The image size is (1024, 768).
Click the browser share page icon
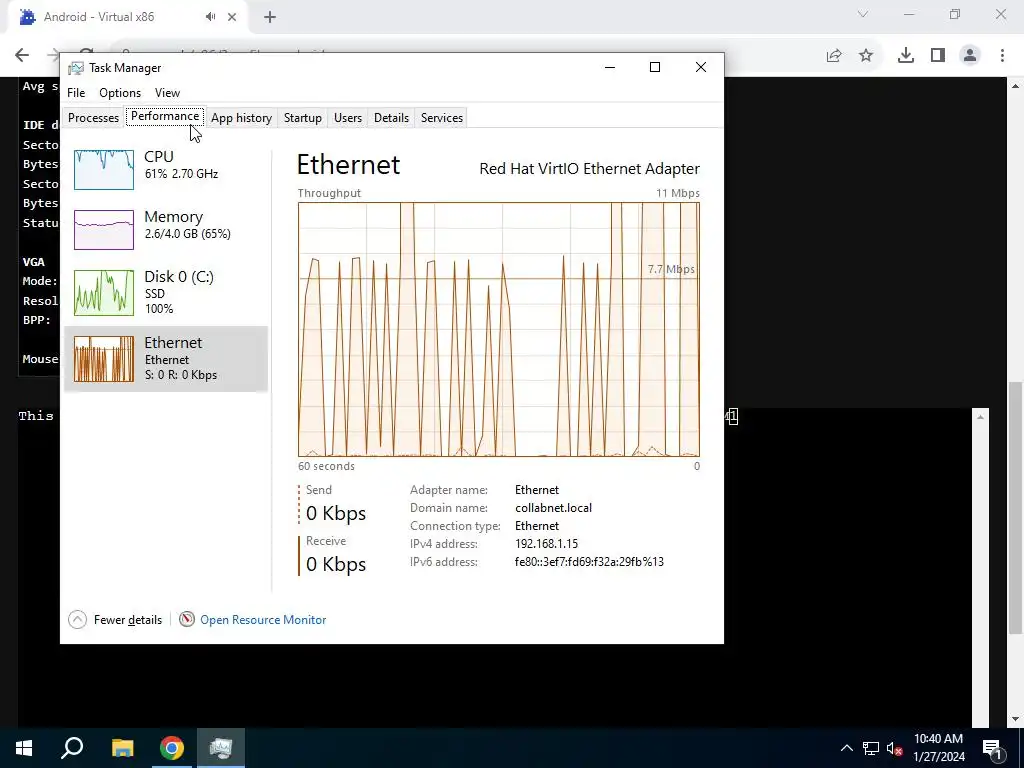(834, 56)
